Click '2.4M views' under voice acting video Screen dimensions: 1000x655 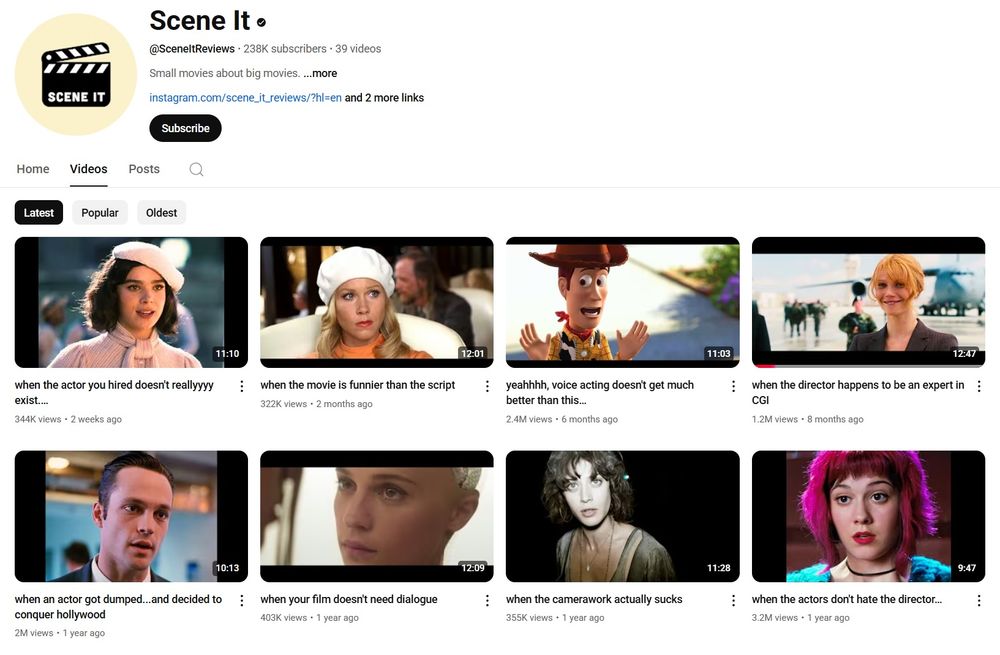[529, 420]
